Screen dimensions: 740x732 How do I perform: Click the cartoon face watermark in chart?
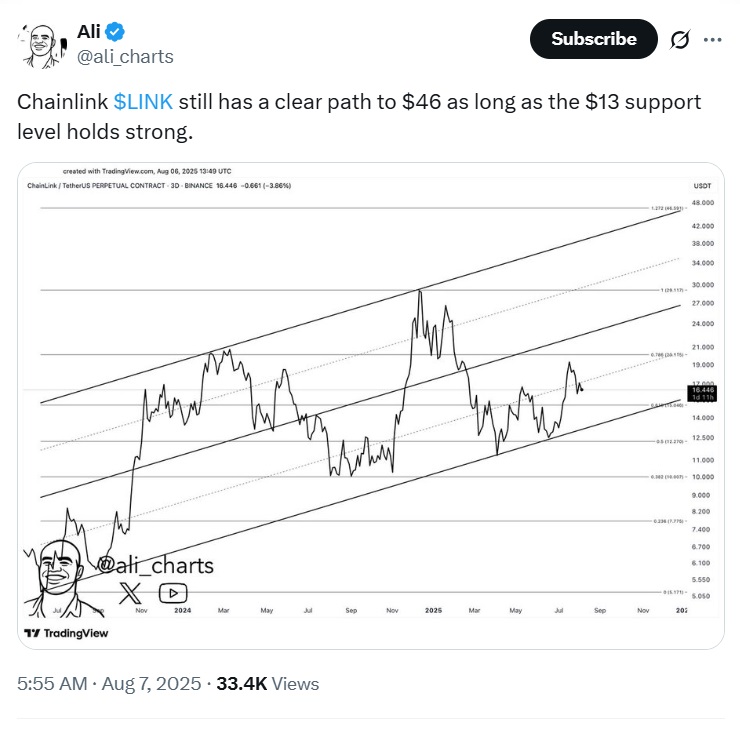pyautogui.click(x=57, y=578)
